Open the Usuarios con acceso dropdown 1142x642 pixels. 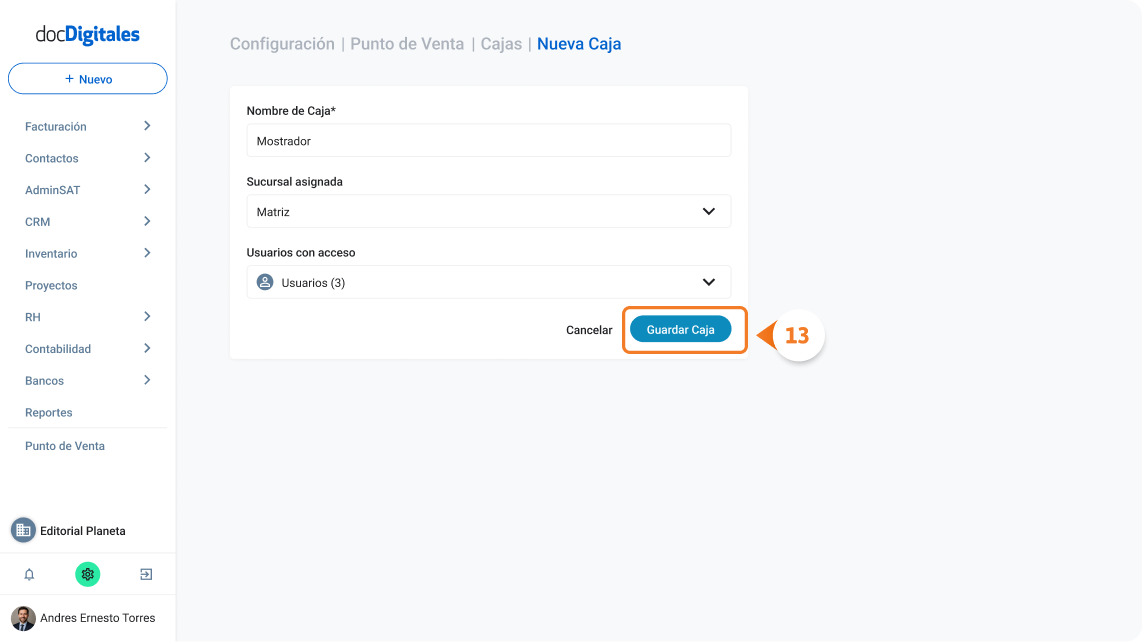coord(489,282)
